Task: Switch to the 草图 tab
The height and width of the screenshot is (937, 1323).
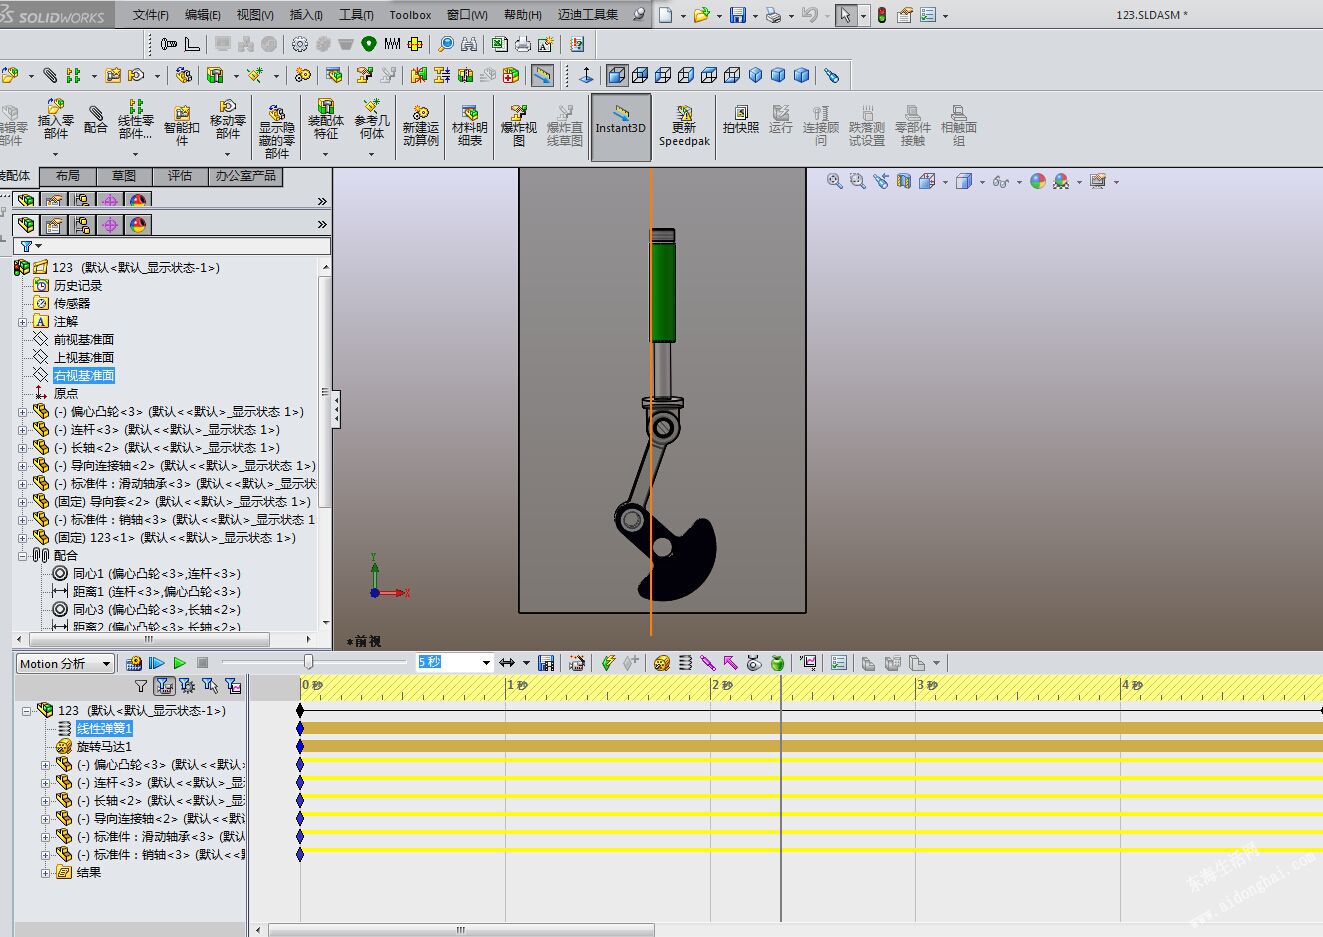Action: [x=124, y=176]
